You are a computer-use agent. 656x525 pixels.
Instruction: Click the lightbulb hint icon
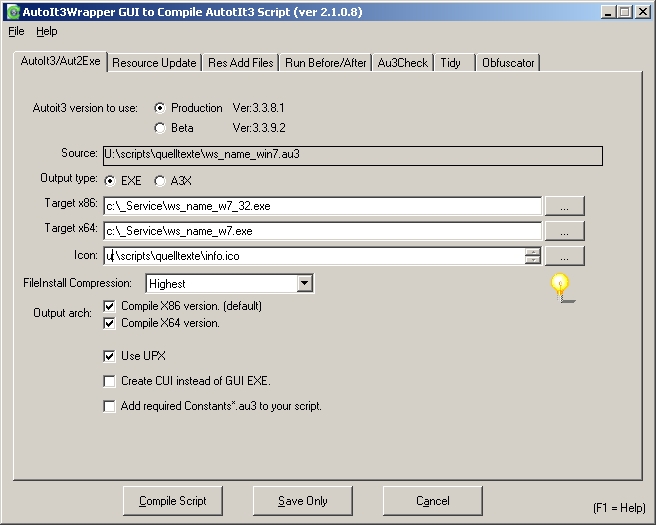[x=560, y=287]
